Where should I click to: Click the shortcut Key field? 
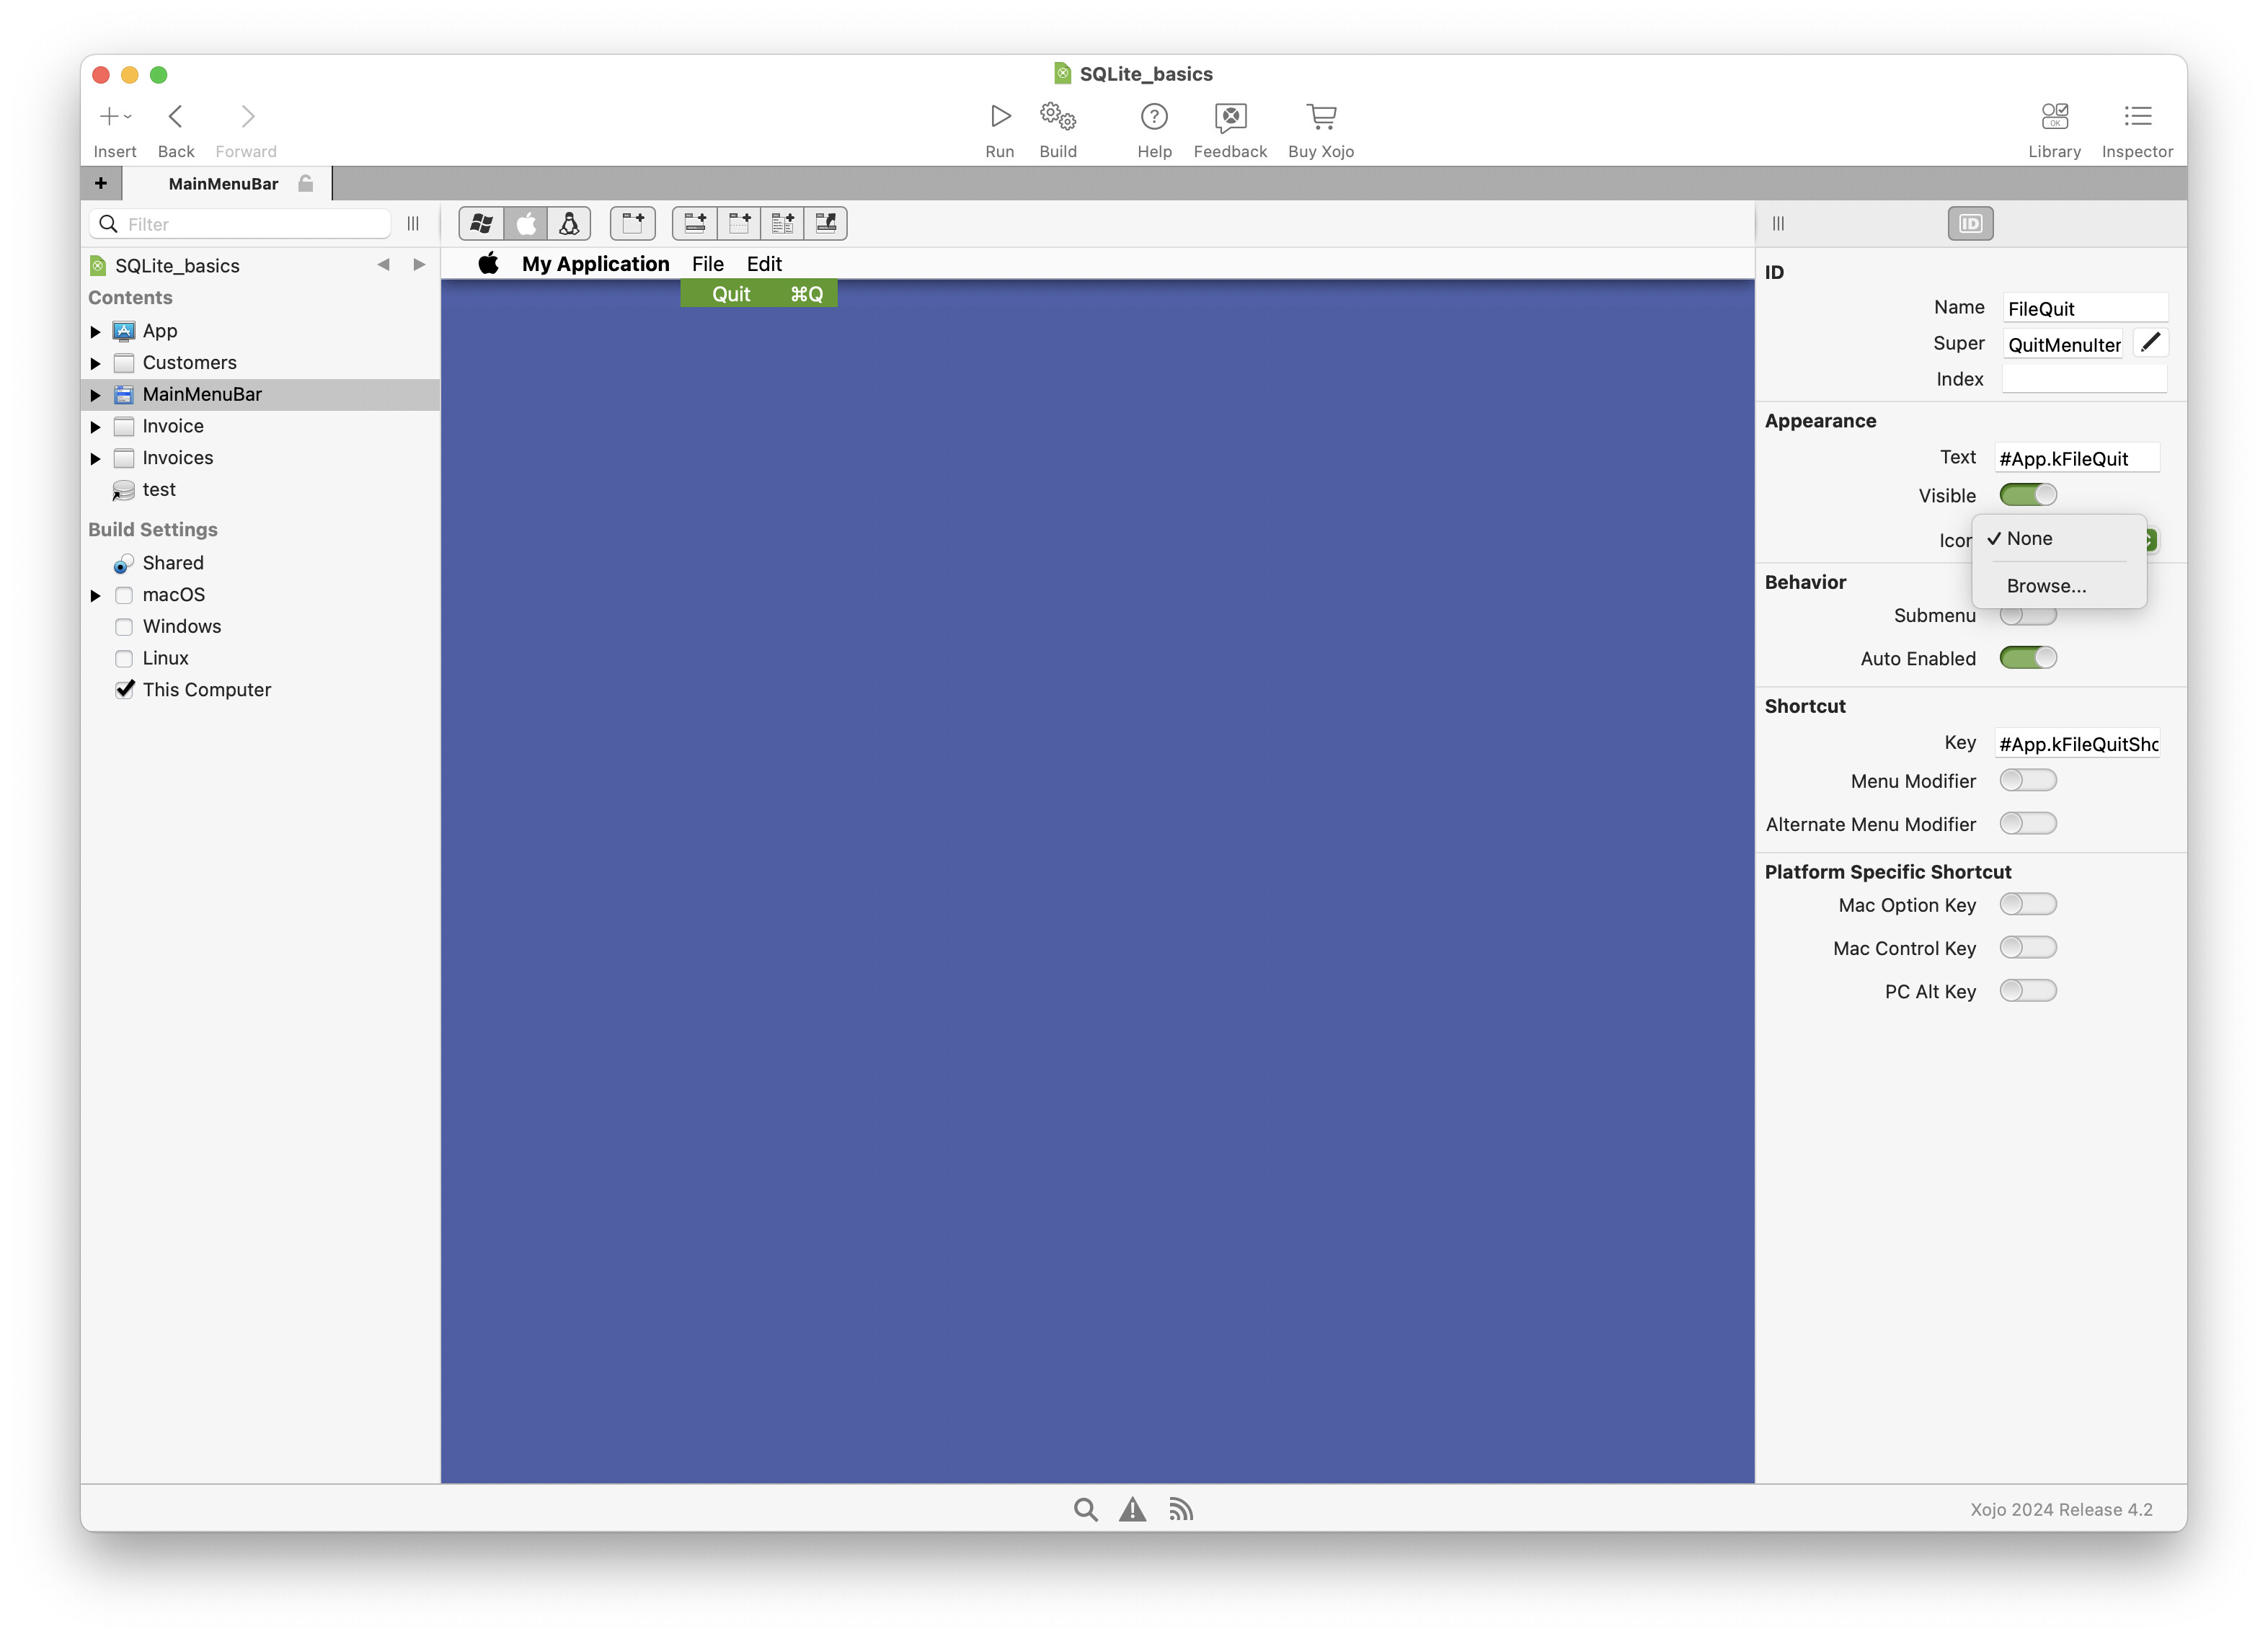click(x=2078, y=743)
